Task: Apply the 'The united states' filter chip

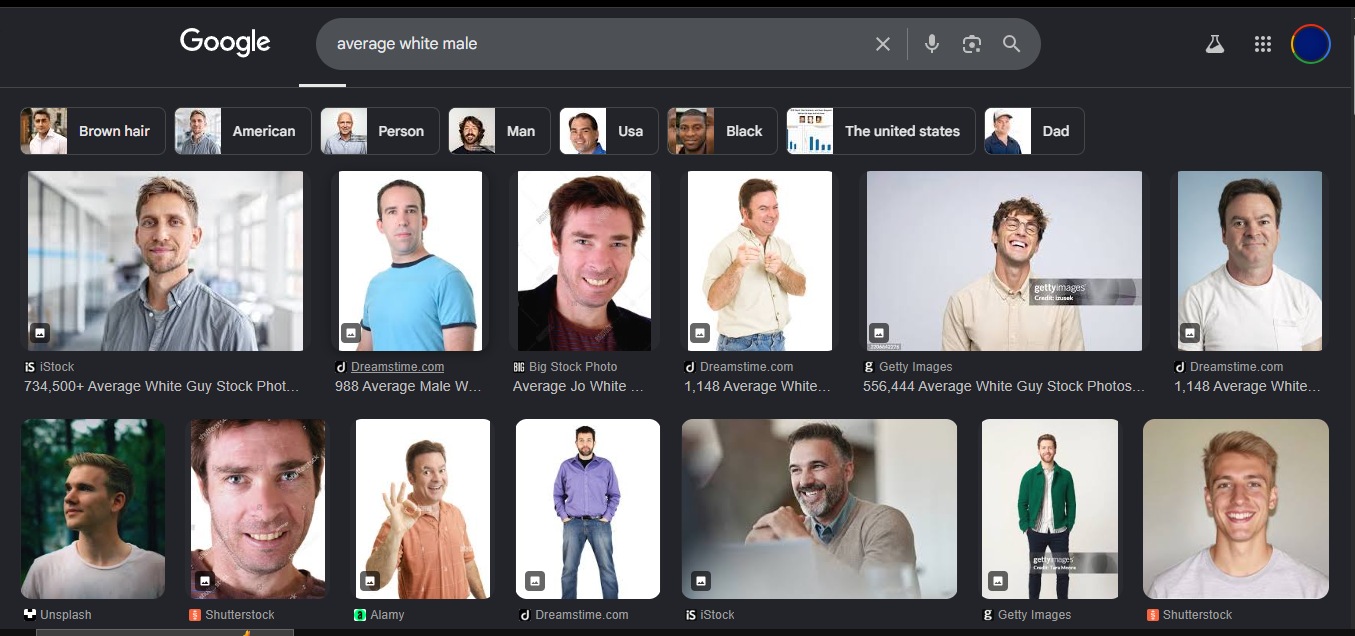Action: [x=881, y=131]
